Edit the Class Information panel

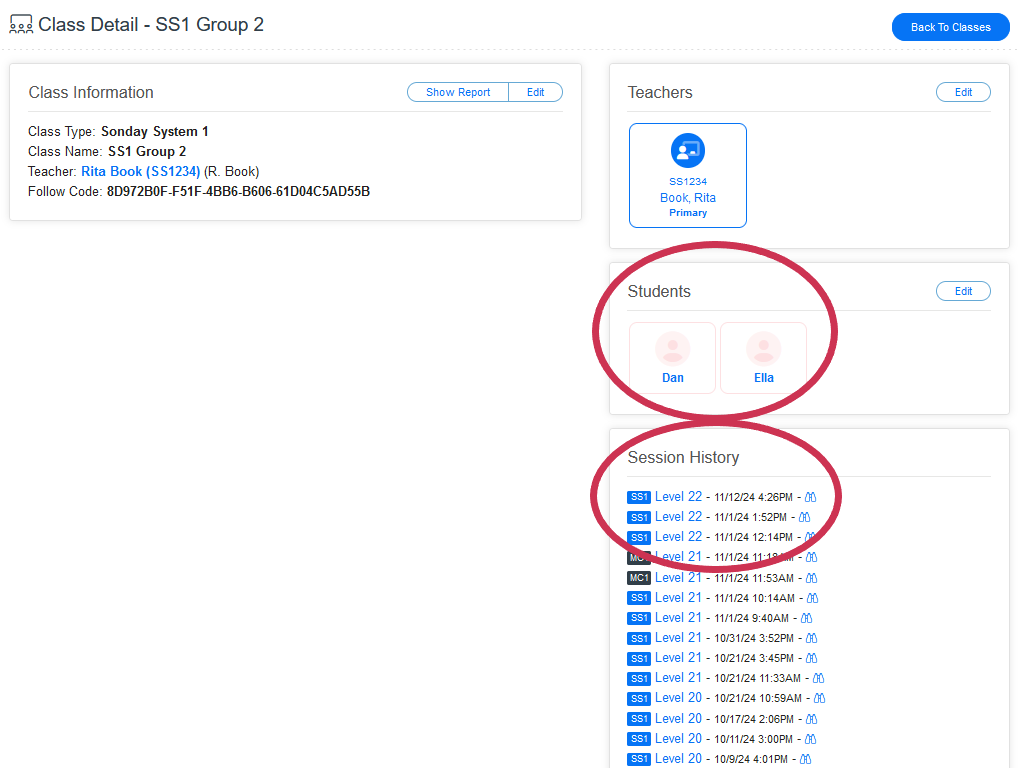coord(536,92)
